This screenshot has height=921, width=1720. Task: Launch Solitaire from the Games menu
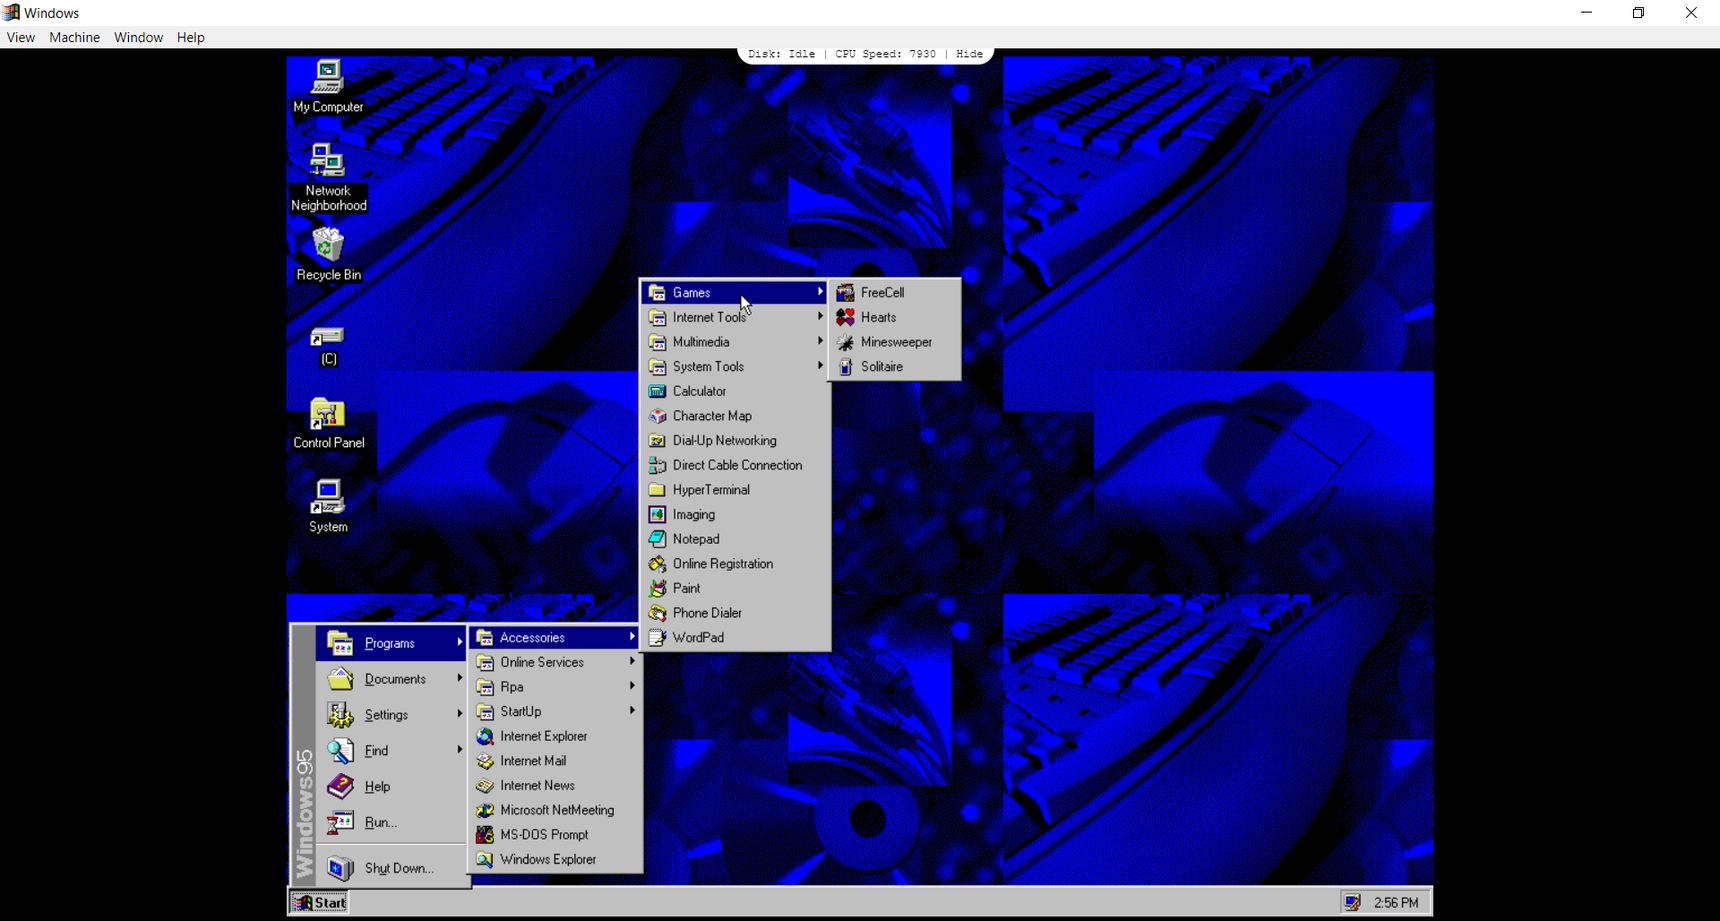tap(894, 366)
